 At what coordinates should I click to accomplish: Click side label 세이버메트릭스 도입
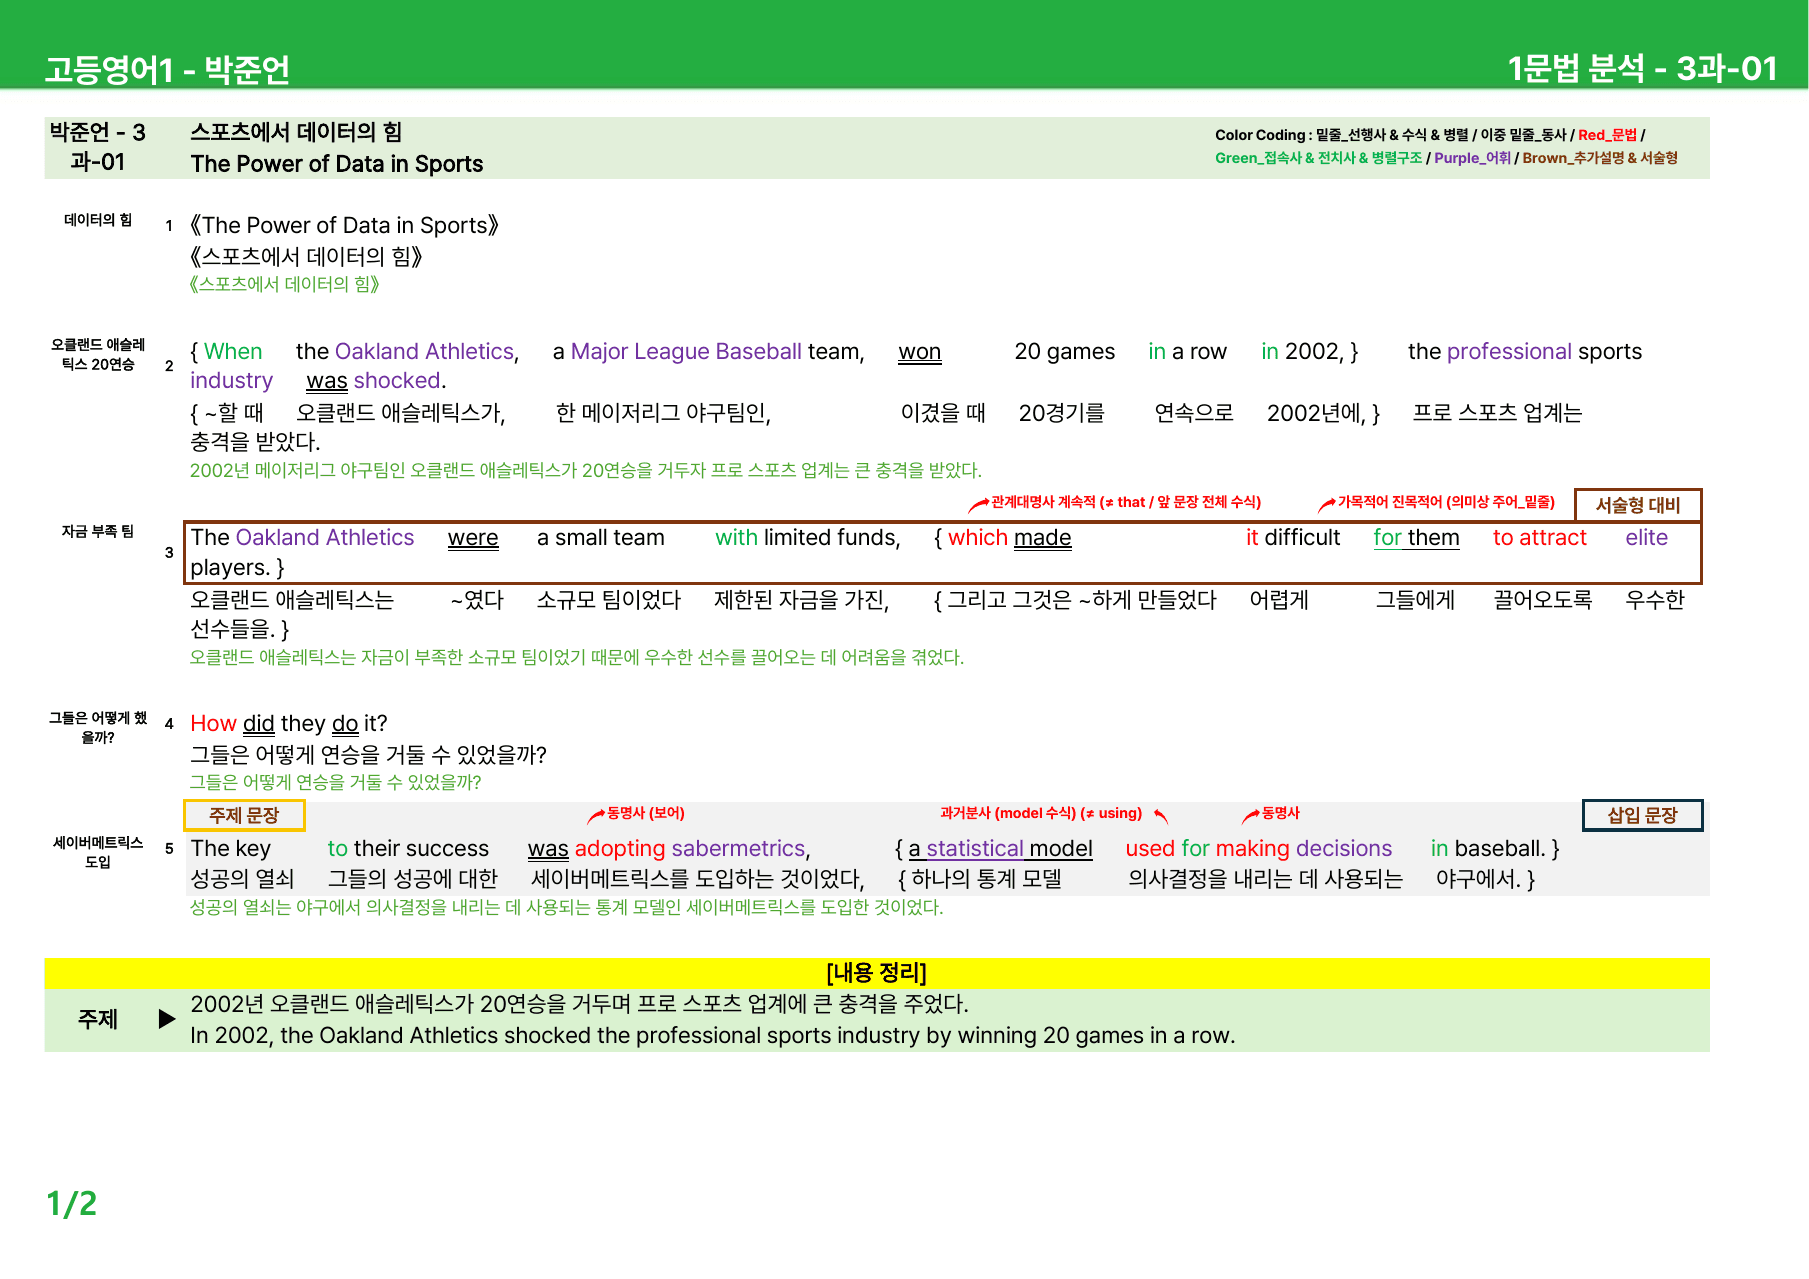[98, 852]
